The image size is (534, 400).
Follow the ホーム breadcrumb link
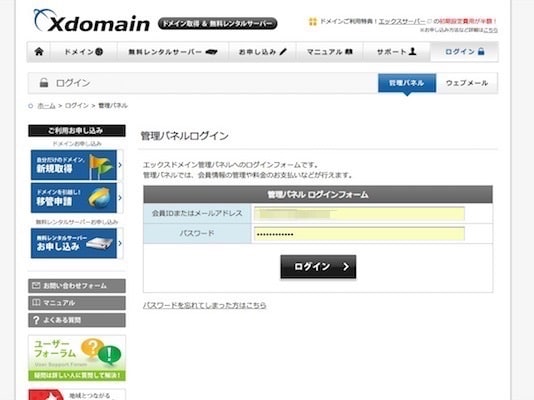tap(46, 106)
